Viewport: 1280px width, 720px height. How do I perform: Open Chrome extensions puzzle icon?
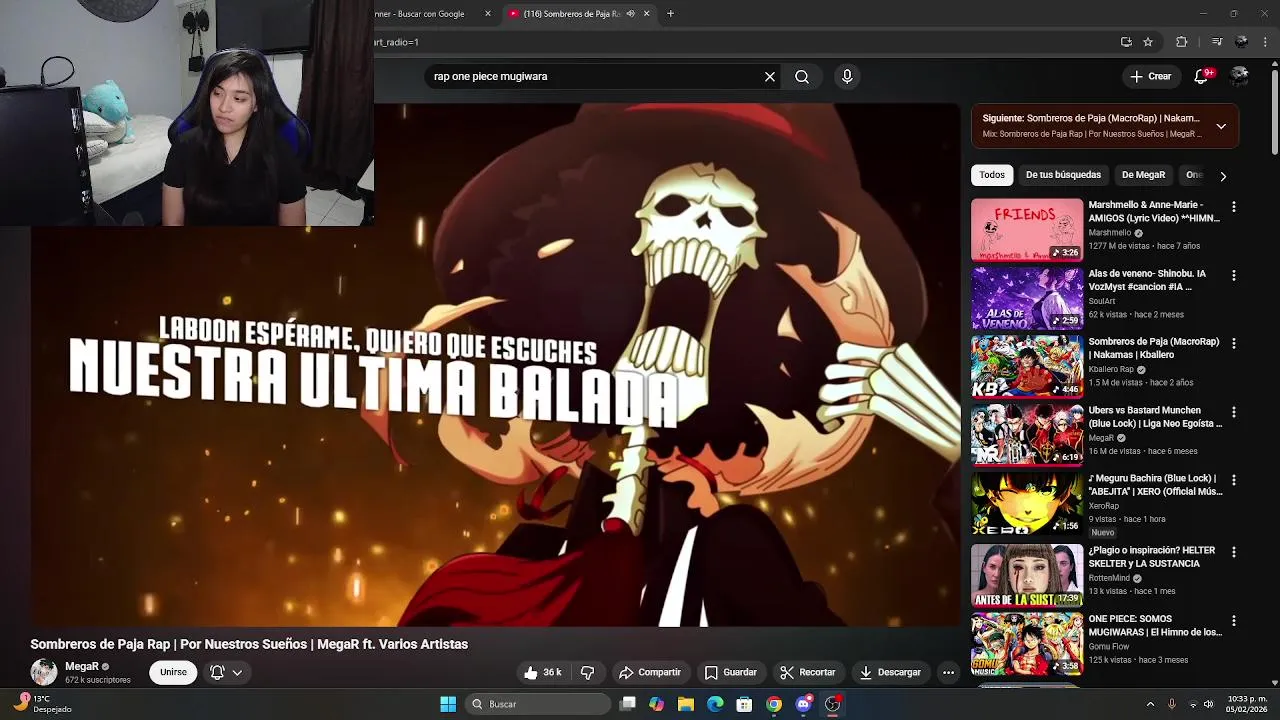pyautogui.click(x=1182, y=42)
